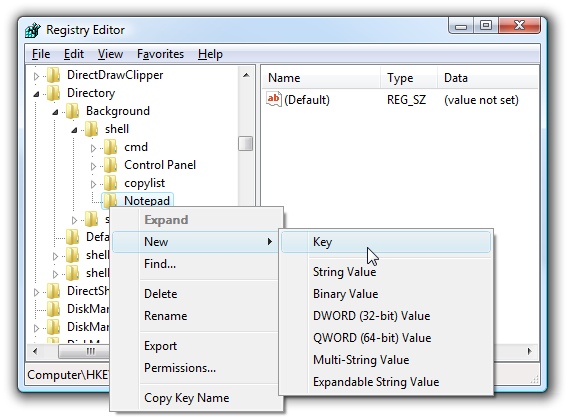
Task: Select the Notepad key folder icon
Action: click(x=110, y=200)
